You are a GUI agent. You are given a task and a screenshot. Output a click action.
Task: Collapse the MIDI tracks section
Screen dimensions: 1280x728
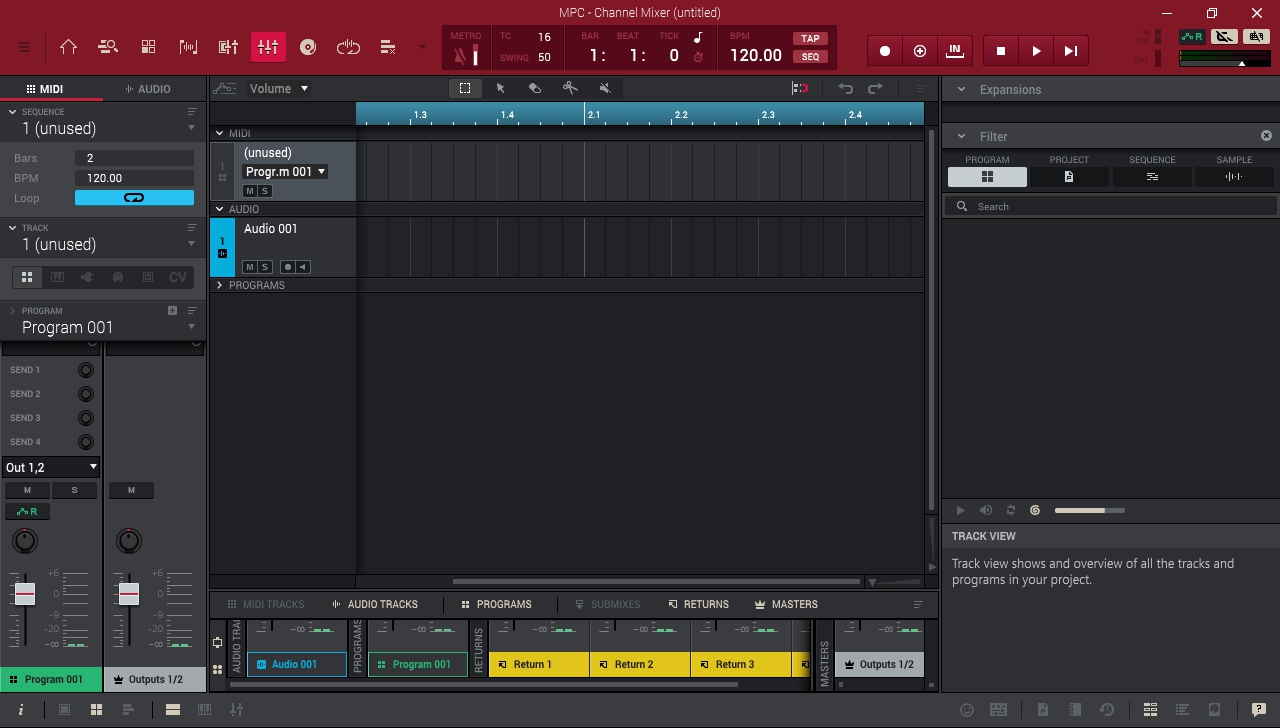(220, 133)
